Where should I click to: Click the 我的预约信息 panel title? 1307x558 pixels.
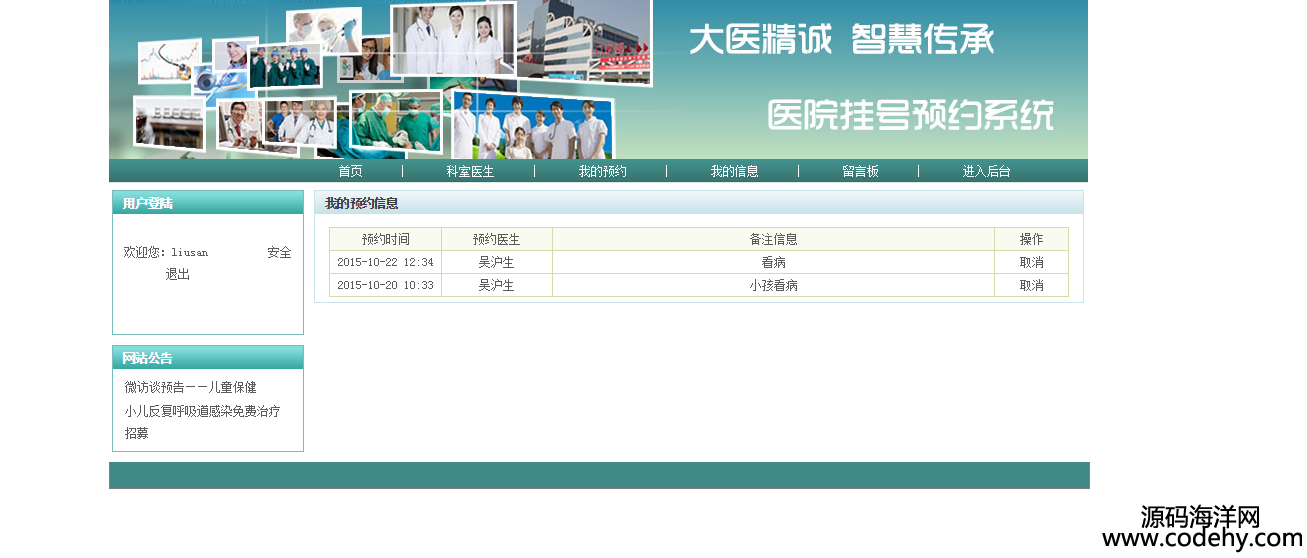(x=361, y=203)
